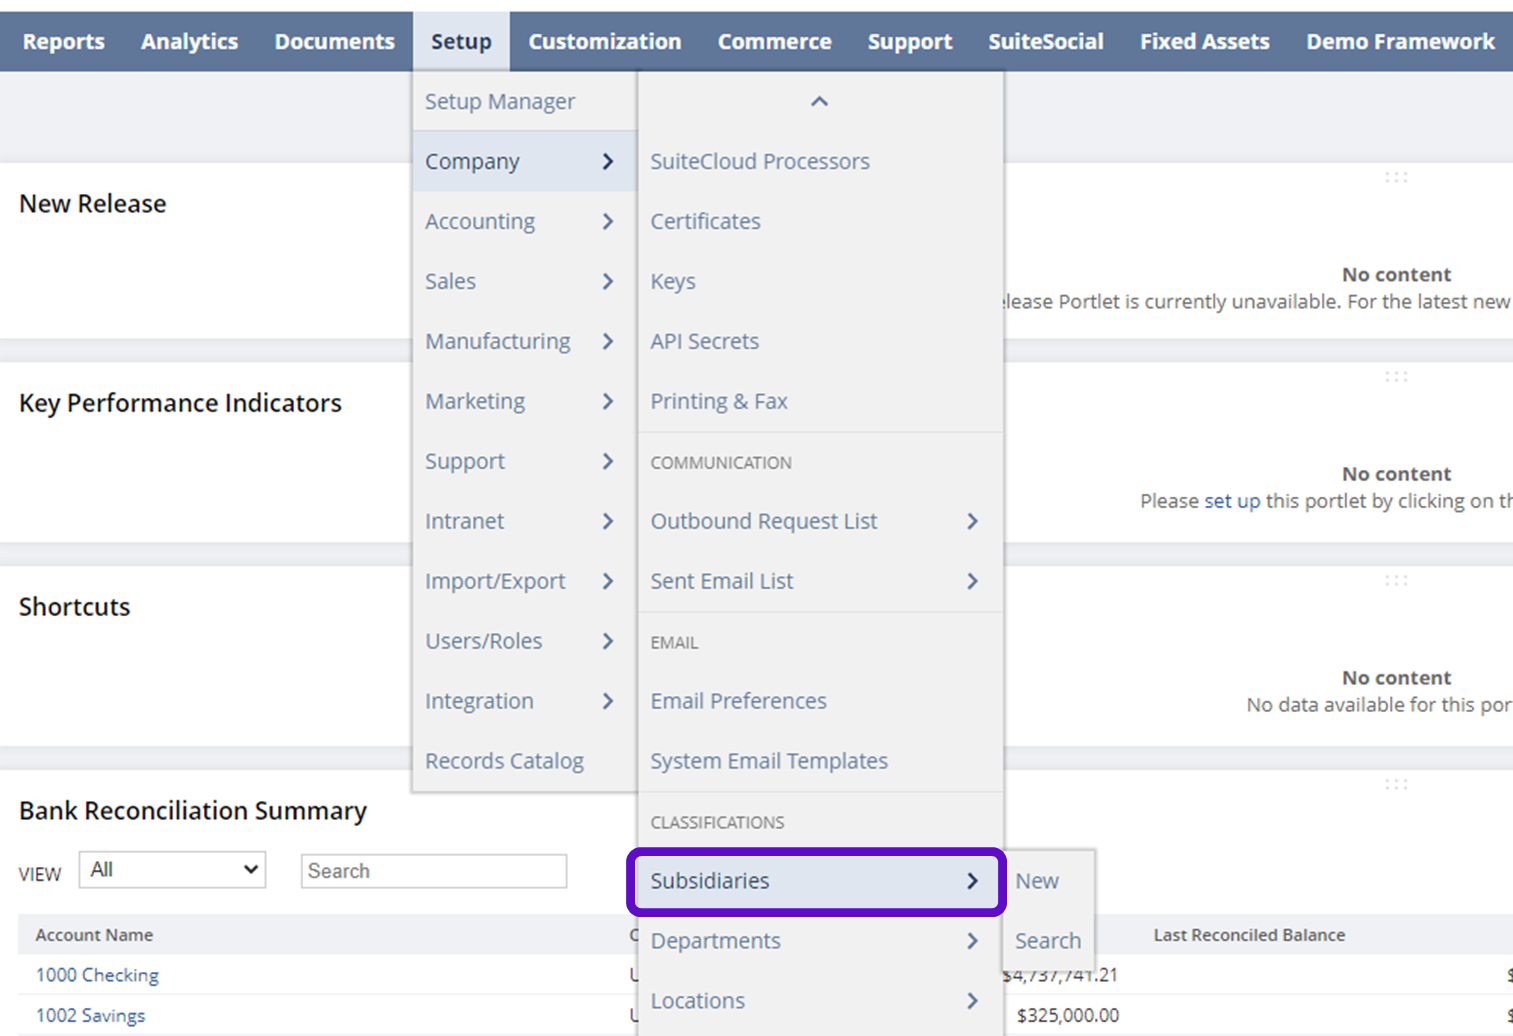Switch to the Fixed Assets tab

click(1204, 41)
